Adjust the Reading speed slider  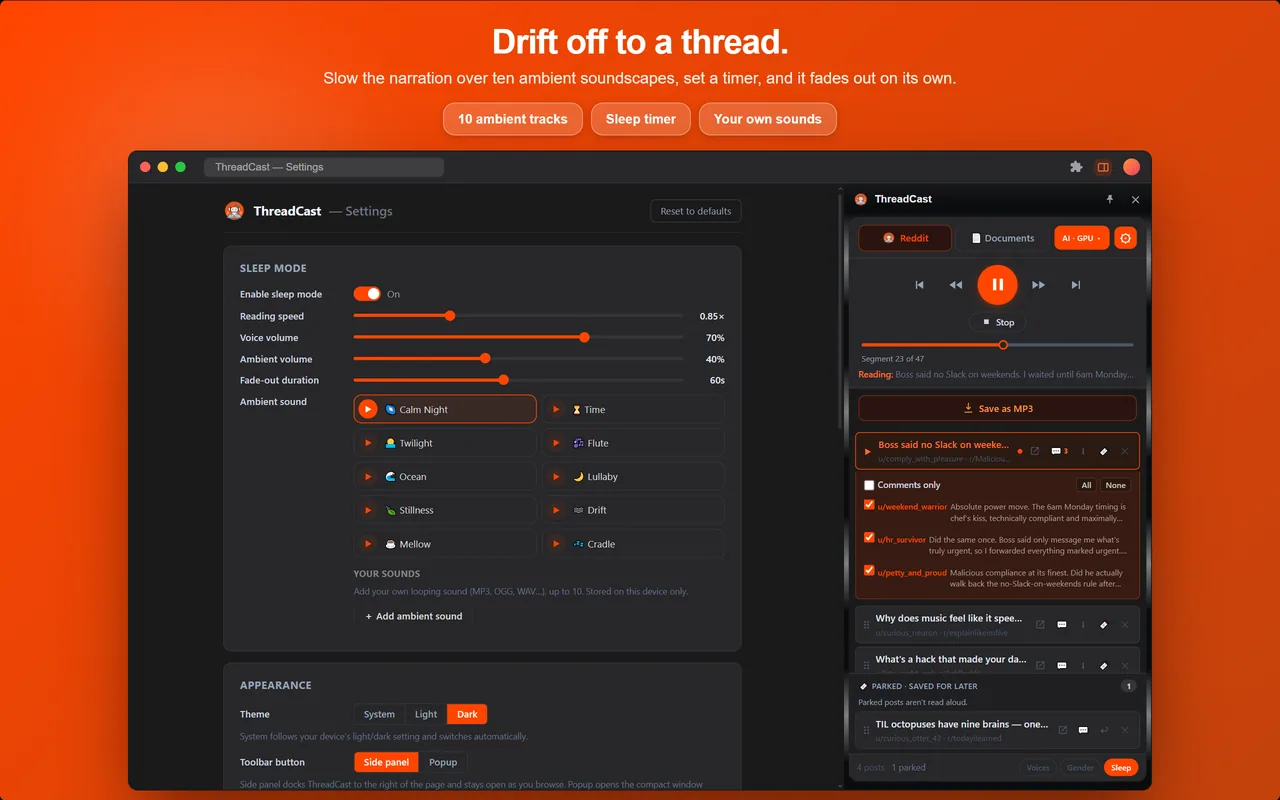point(518,316)
